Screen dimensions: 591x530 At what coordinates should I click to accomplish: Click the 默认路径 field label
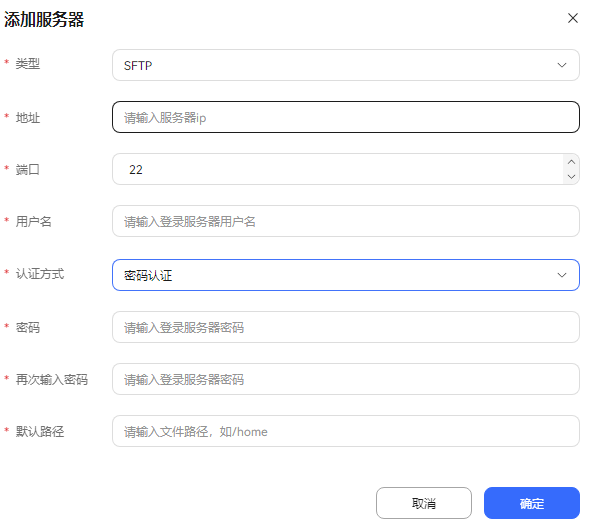pyautogui.click(x=40, y=431)
